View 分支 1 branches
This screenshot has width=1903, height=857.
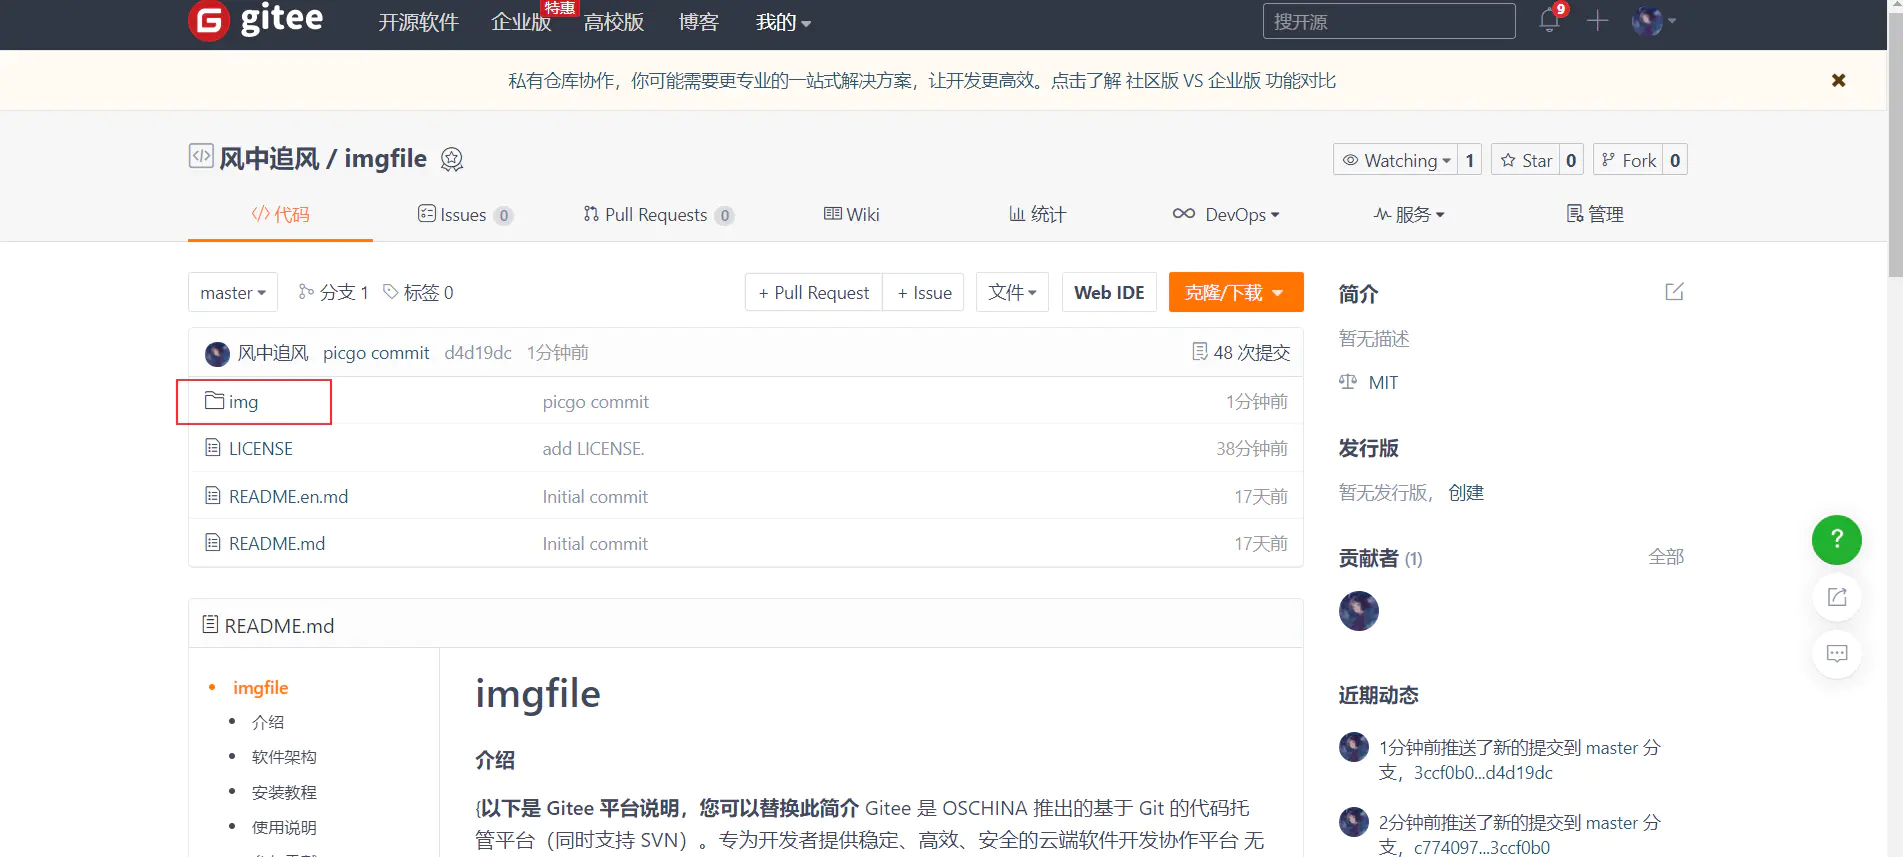(x=334, y=292)
